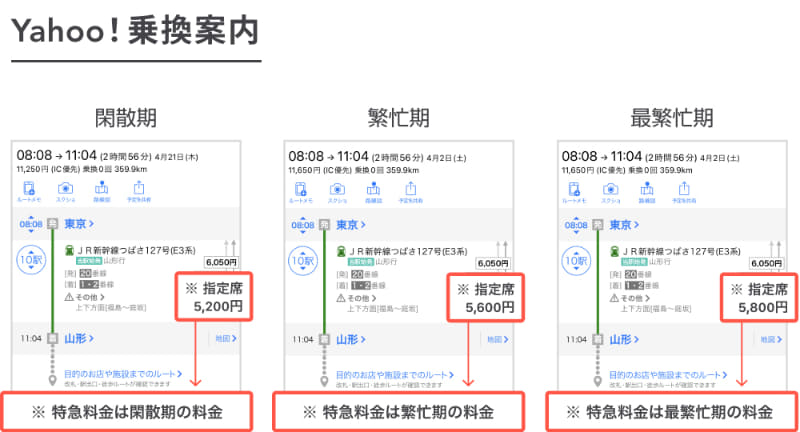Expand その他 notices in 繁忙期 panel
This screenshot has width=800, height=432.
362,298
